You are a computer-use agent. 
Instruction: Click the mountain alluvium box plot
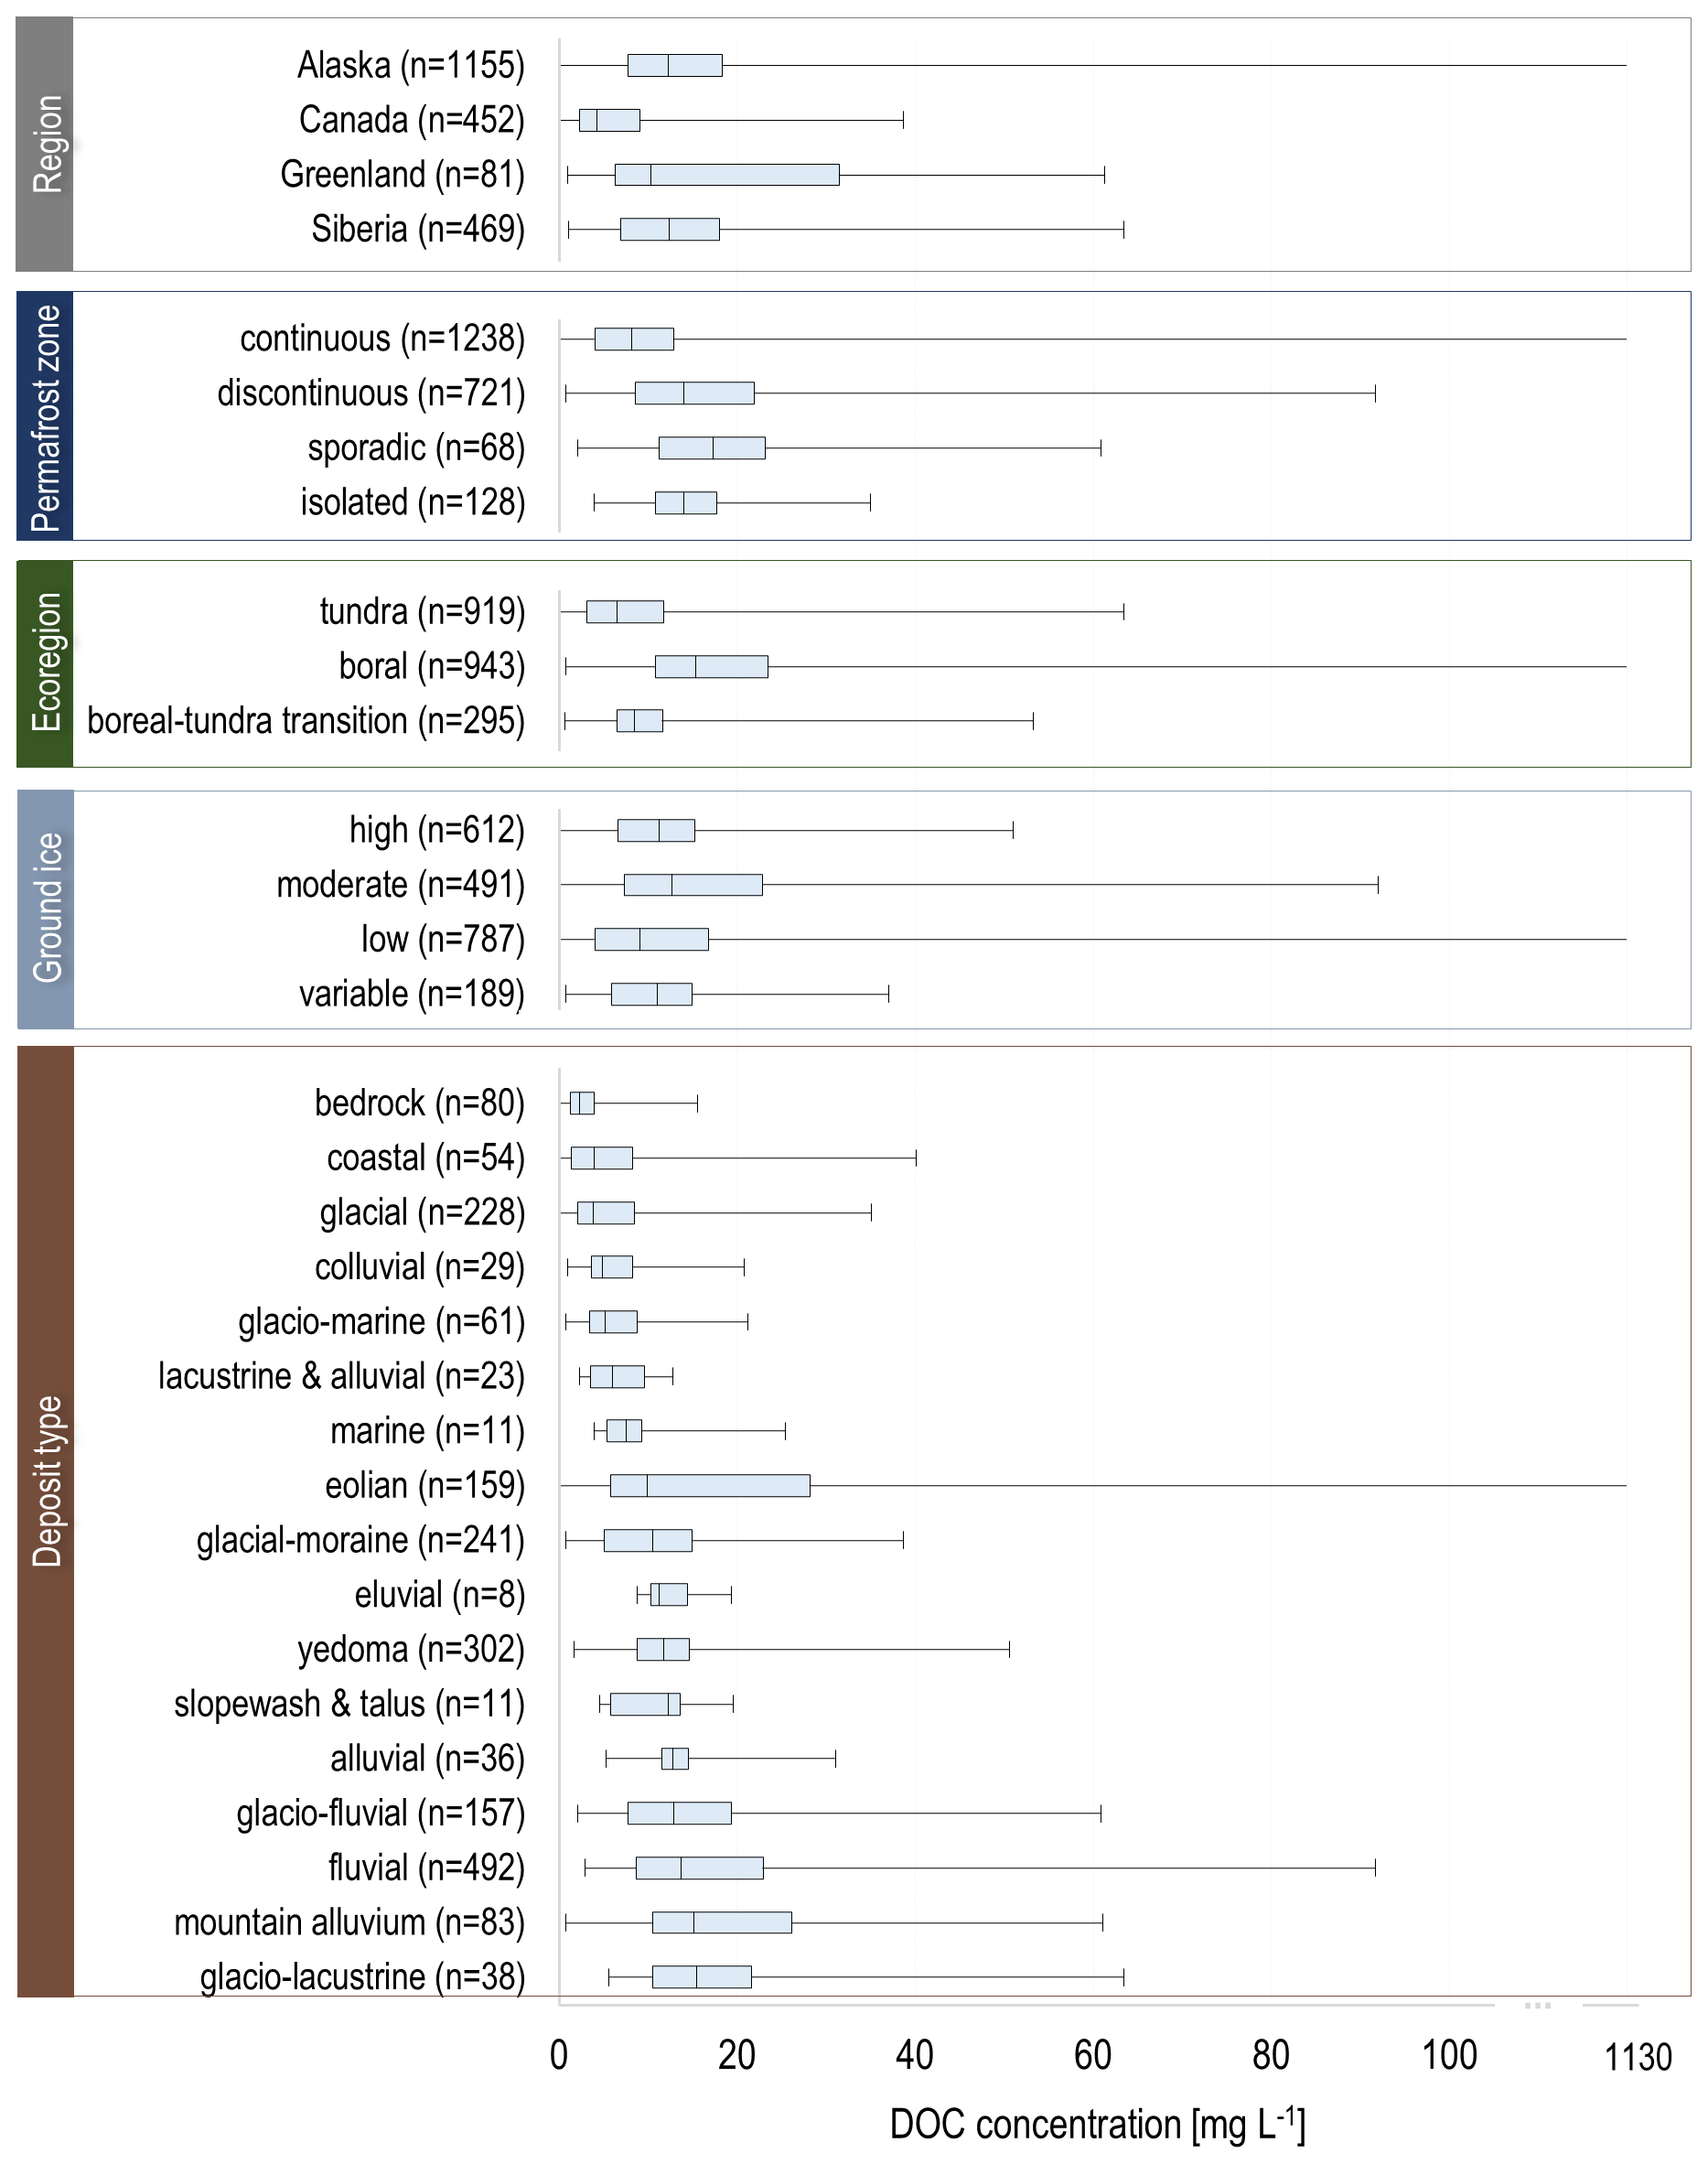pyautogui.click(x=721, y=1922)
